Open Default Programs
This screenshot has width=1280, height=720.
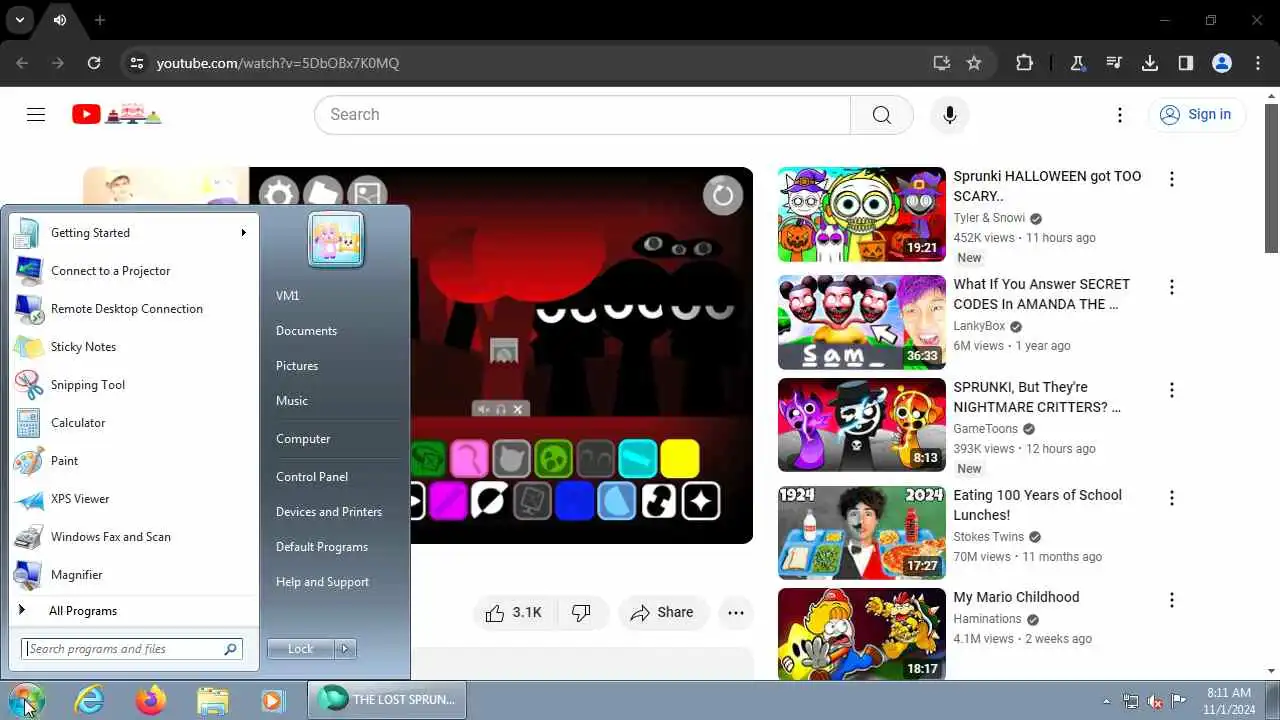pyautogui.click(x=322, y=547)
